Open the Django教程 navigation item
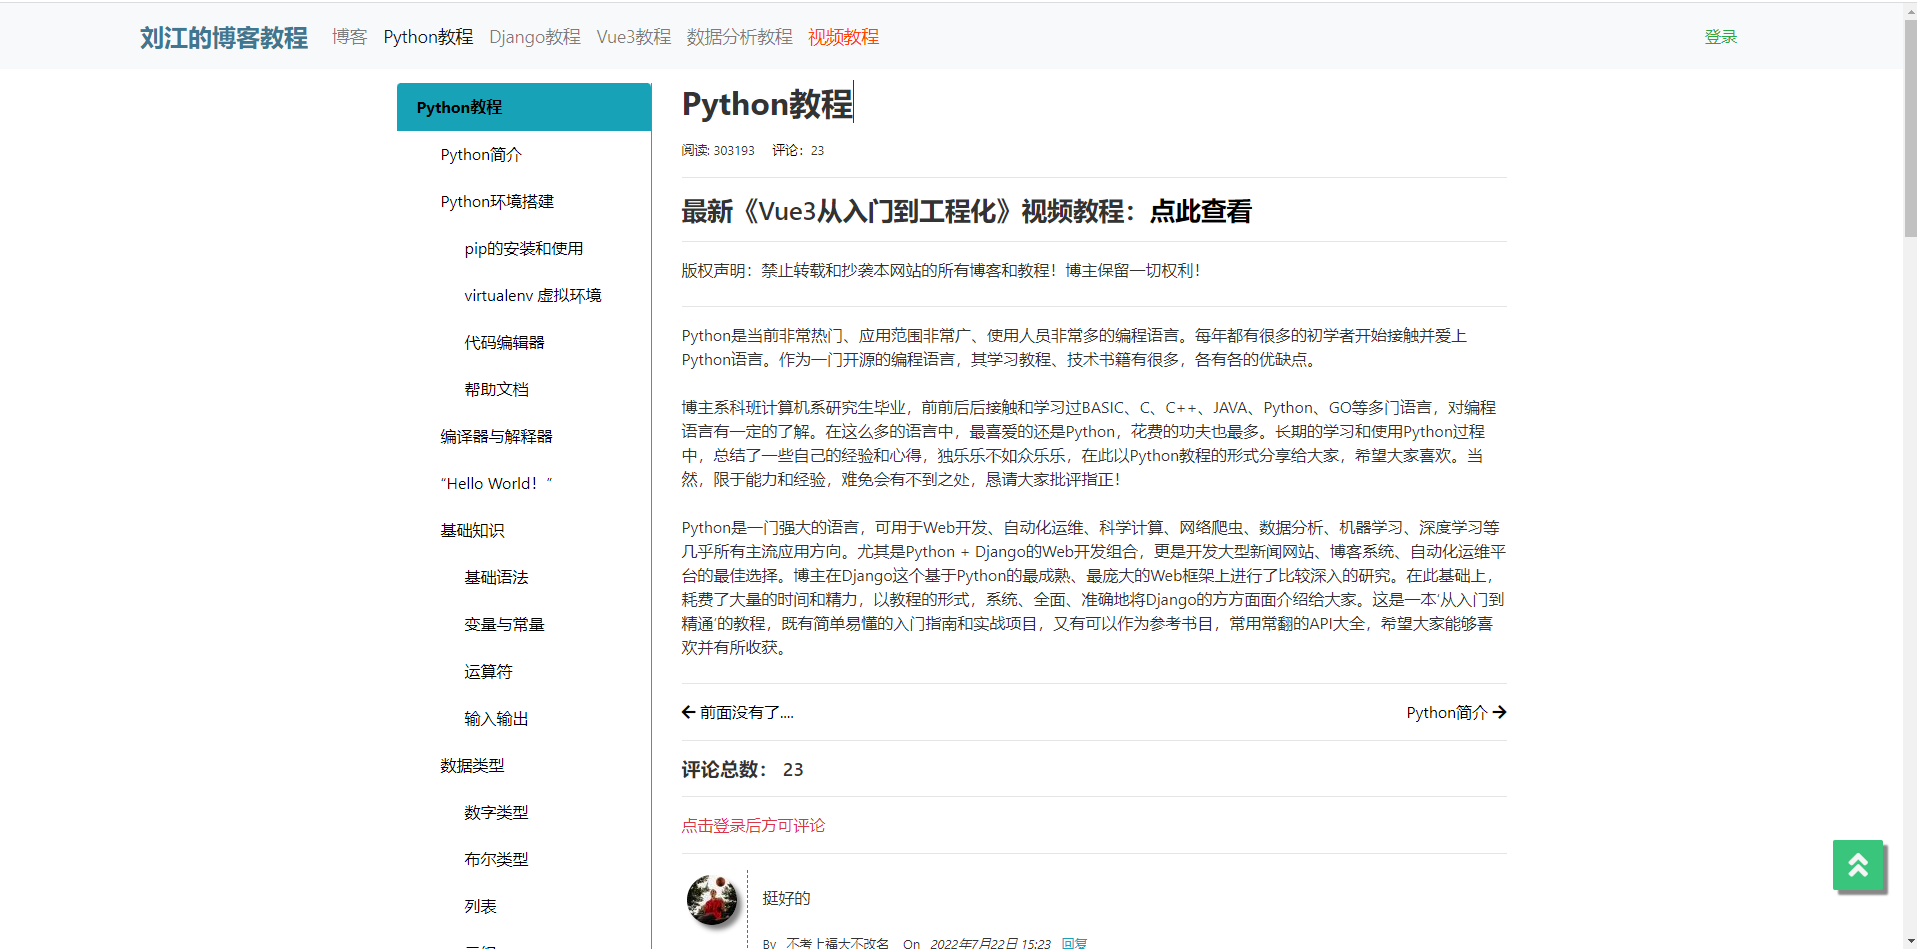 [x=535, y=37]
